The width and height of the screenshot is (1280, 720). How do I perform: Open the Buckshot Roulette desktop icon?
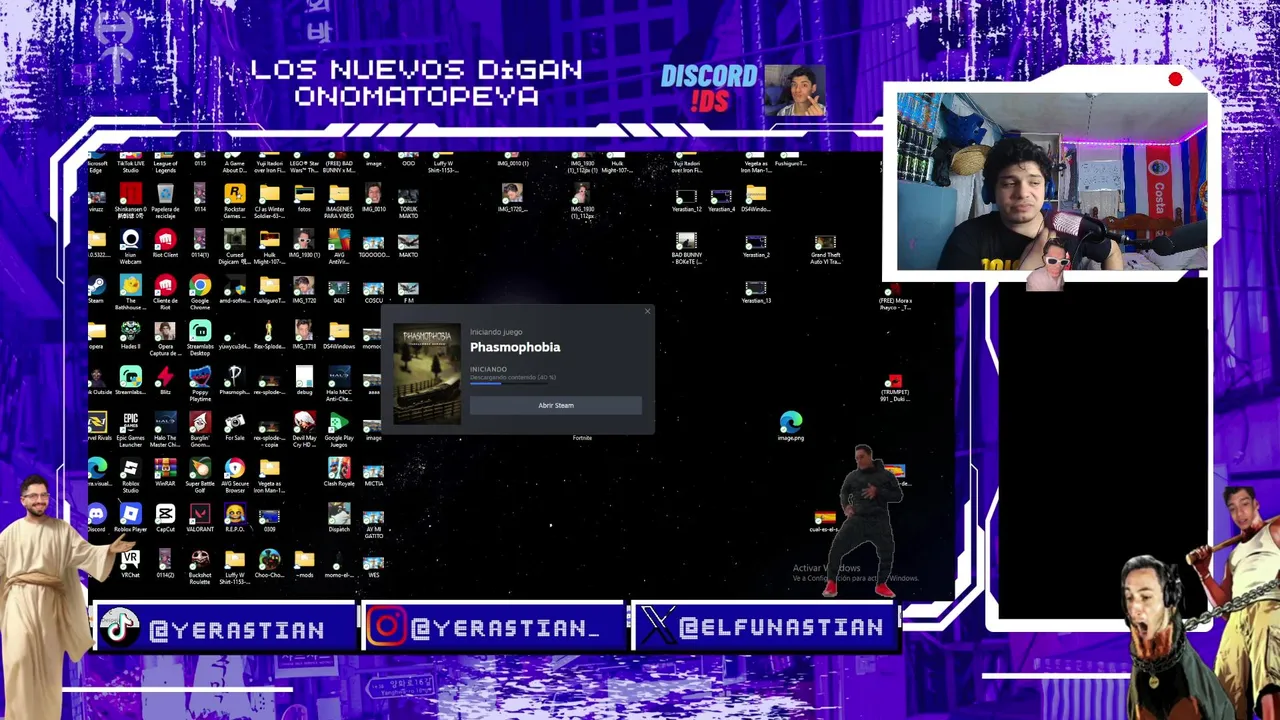coord(200,559)
